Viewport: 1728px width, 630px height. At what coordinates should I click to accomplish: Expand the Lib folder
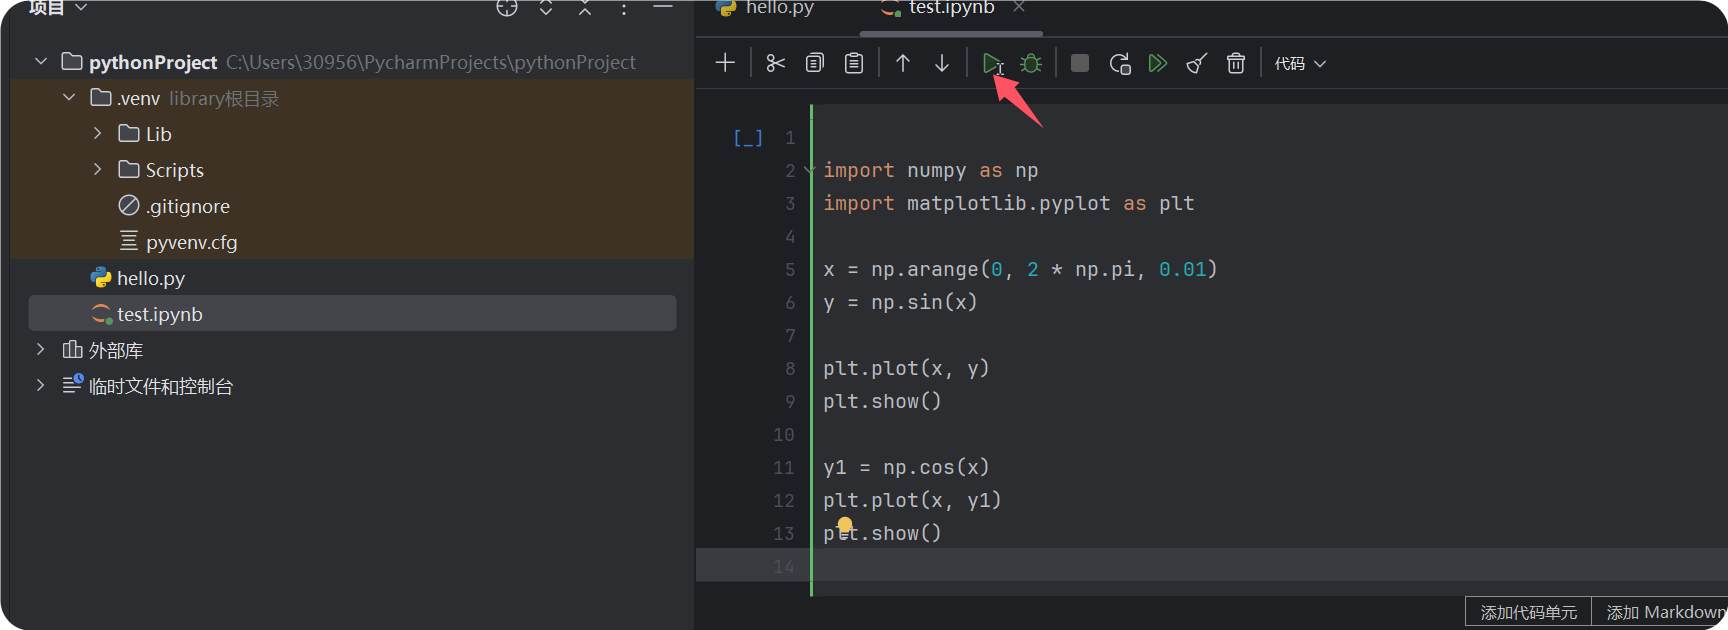coord(97,133)
